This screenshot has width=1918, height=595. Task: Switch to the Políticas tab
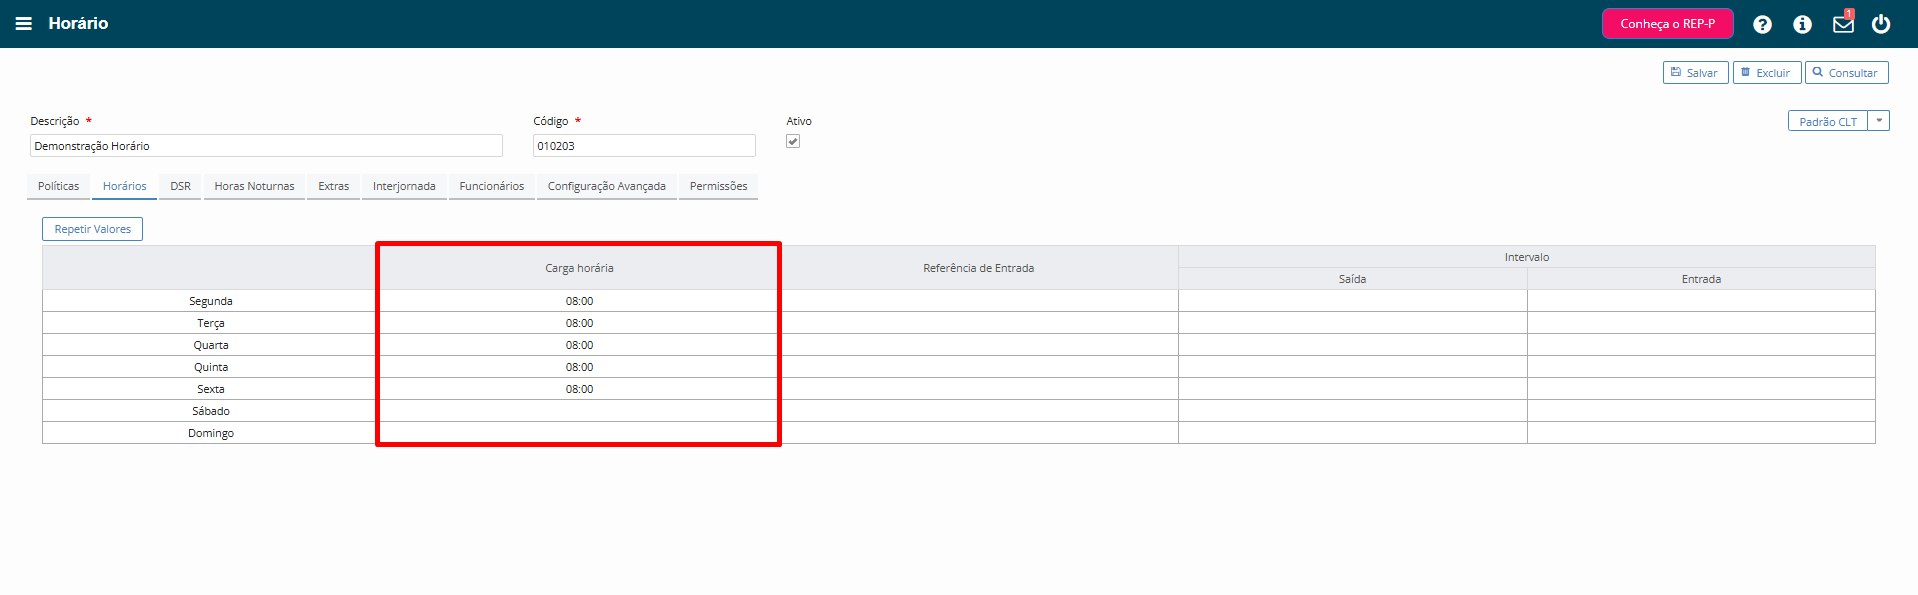58,187
